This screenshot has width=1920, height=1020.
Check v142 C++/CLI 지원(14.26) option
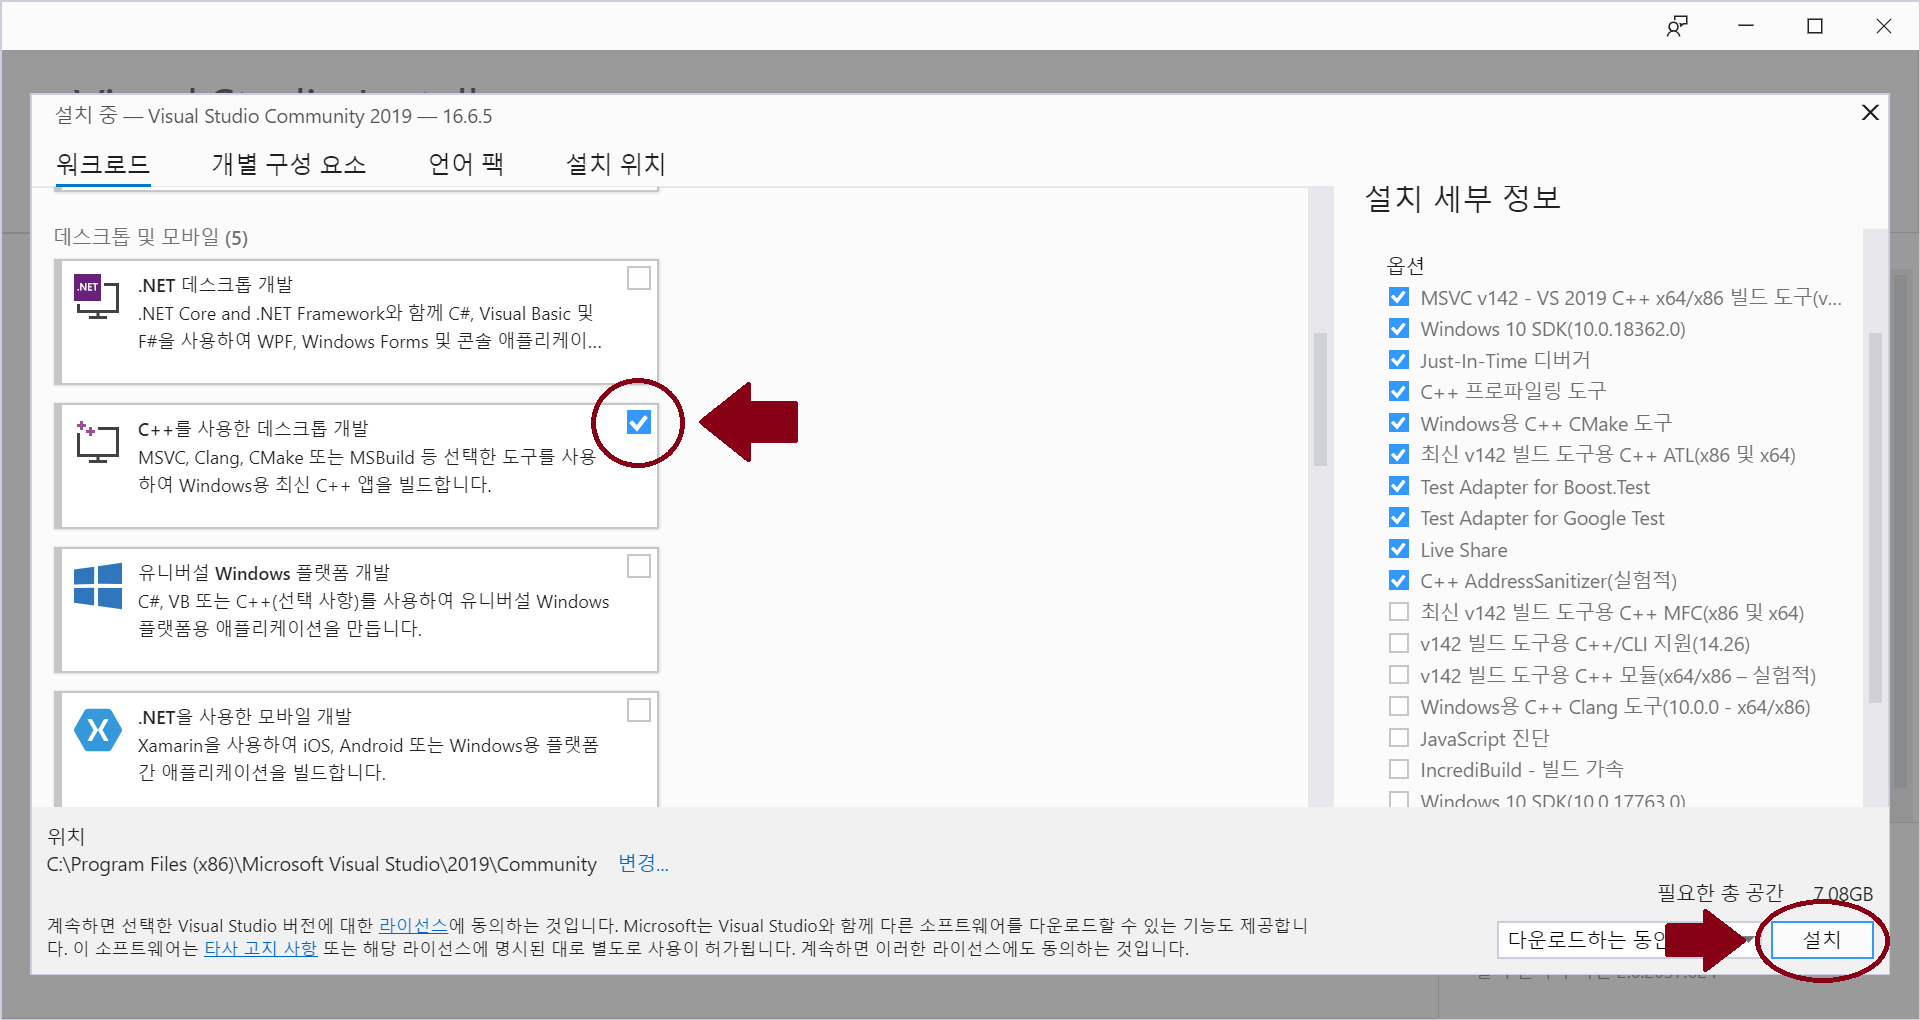coord(1399,643)
